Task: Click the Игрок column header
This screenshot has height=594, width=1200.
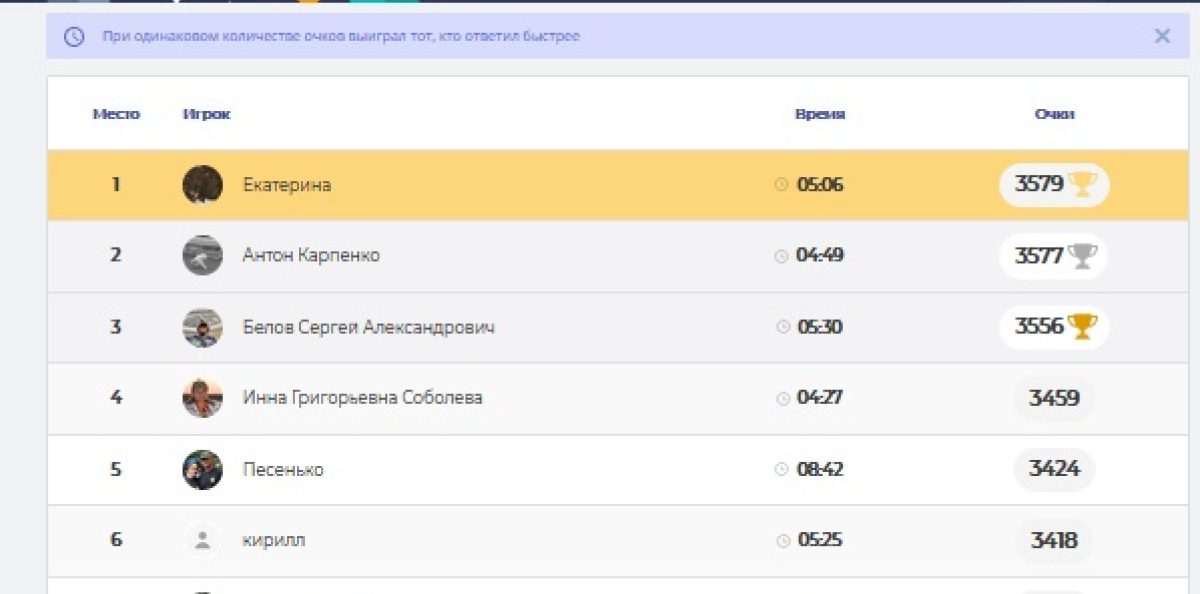Action: point(207,114)
